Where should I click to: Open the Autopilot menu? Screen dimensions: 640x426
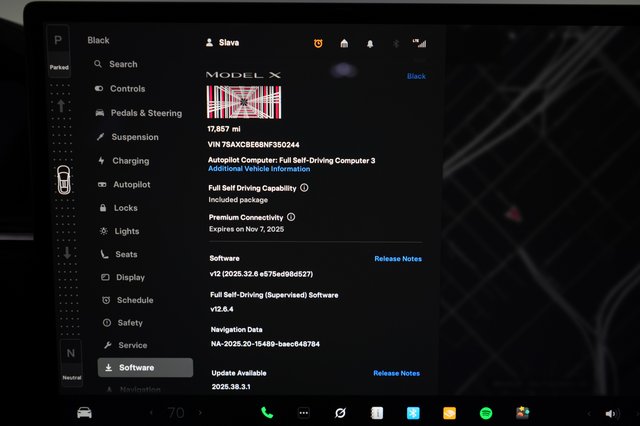[124, 184]
